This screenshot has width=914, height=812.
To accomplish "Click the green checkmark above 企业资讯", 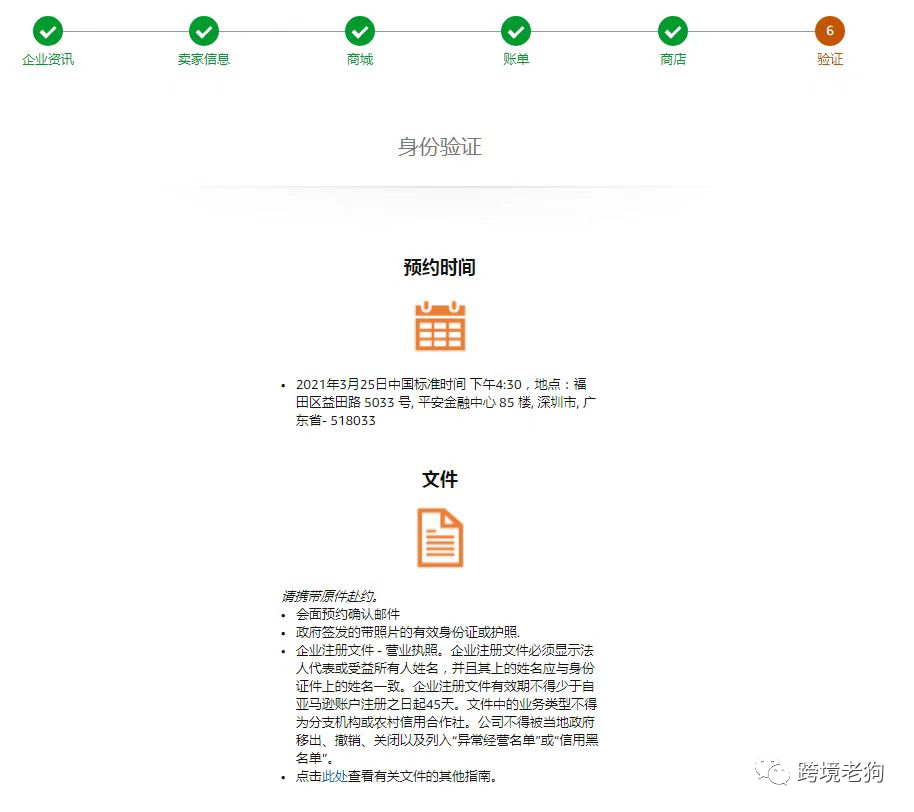I will tap(47, 31).
